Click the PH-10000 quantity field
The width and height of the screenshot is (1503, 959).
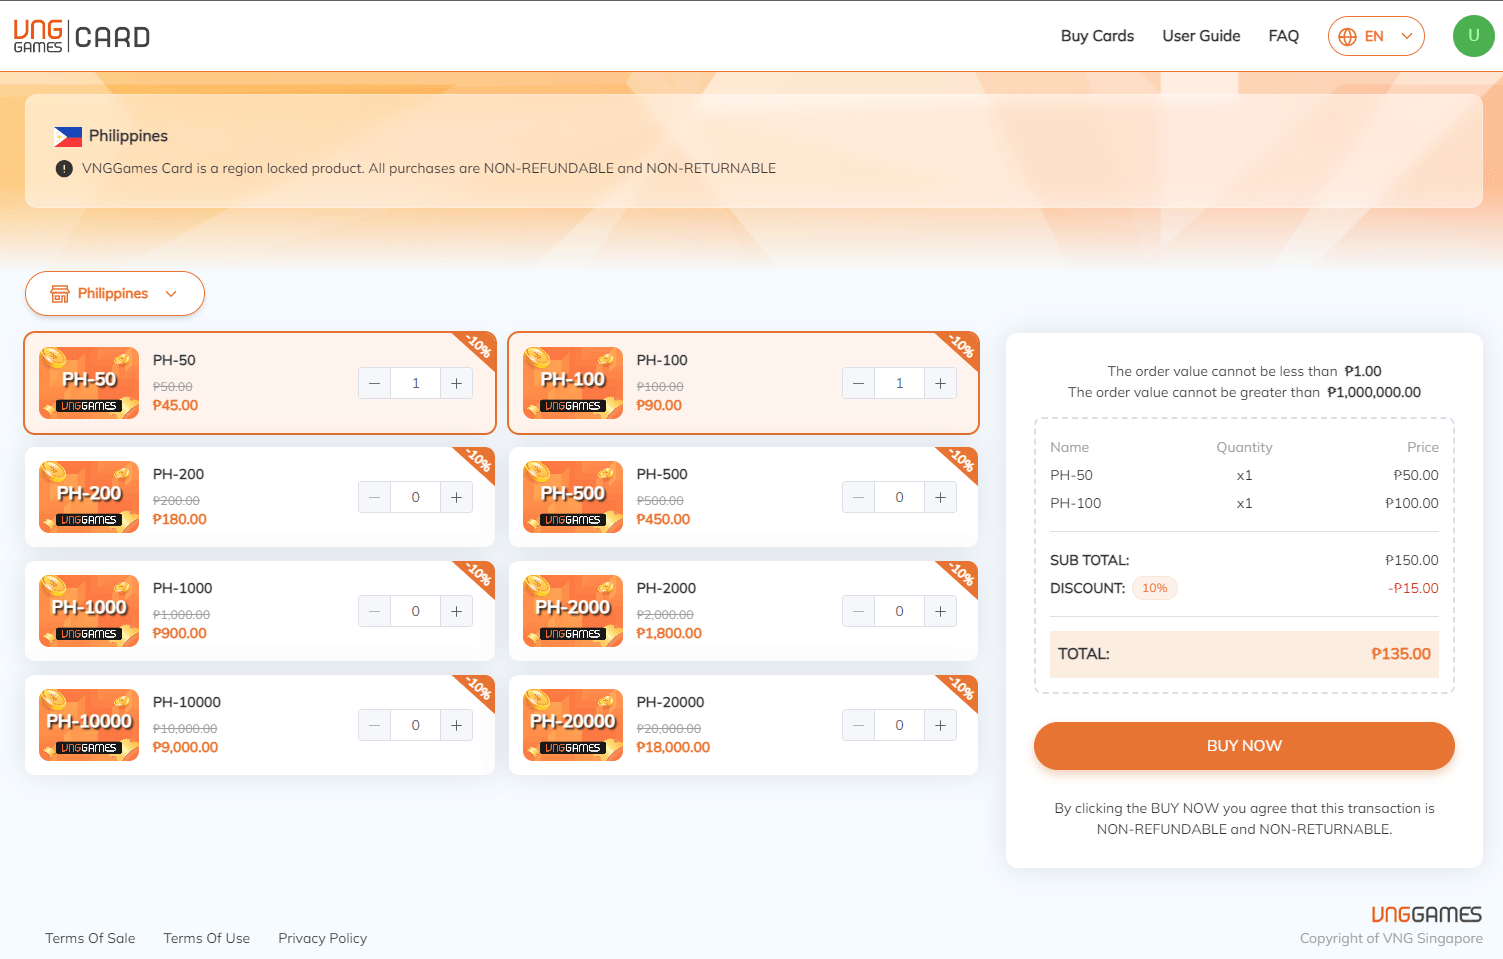416,725
